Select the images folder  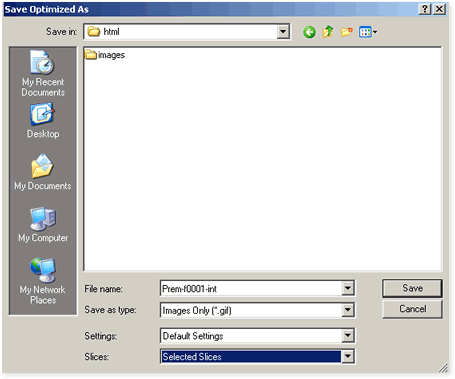pos(105,55)
